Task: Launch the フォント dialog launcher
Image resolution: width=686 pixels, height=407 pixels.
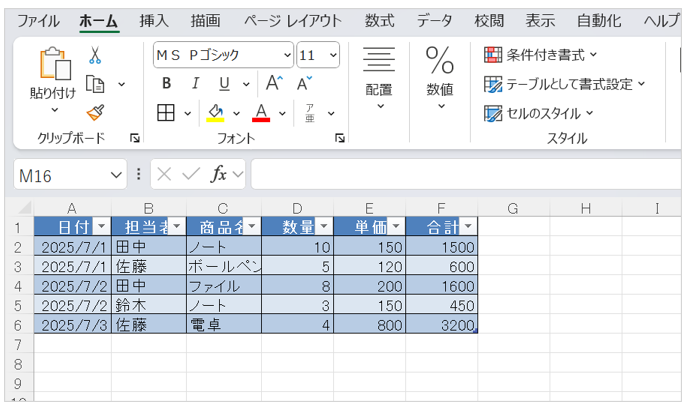Action: pos(340,138)
